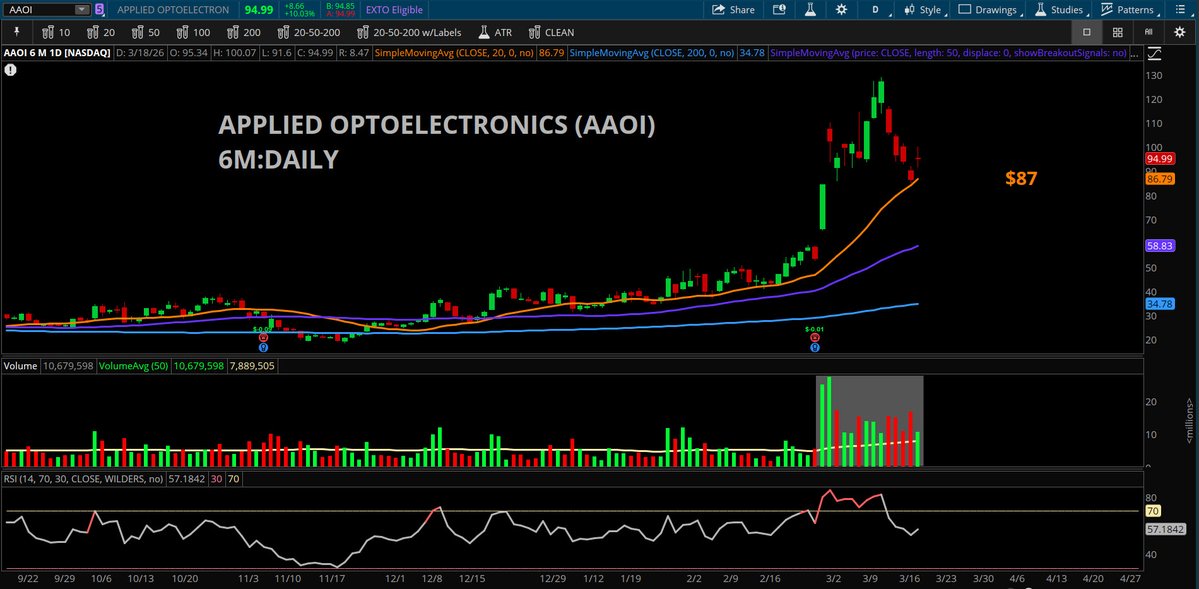The height and width of the screenshot is (589, 1199).
Task: Click the RSI (14, 70, 30, CLOSE, WILDERS, no) label
Action: (x=83, y=478)
